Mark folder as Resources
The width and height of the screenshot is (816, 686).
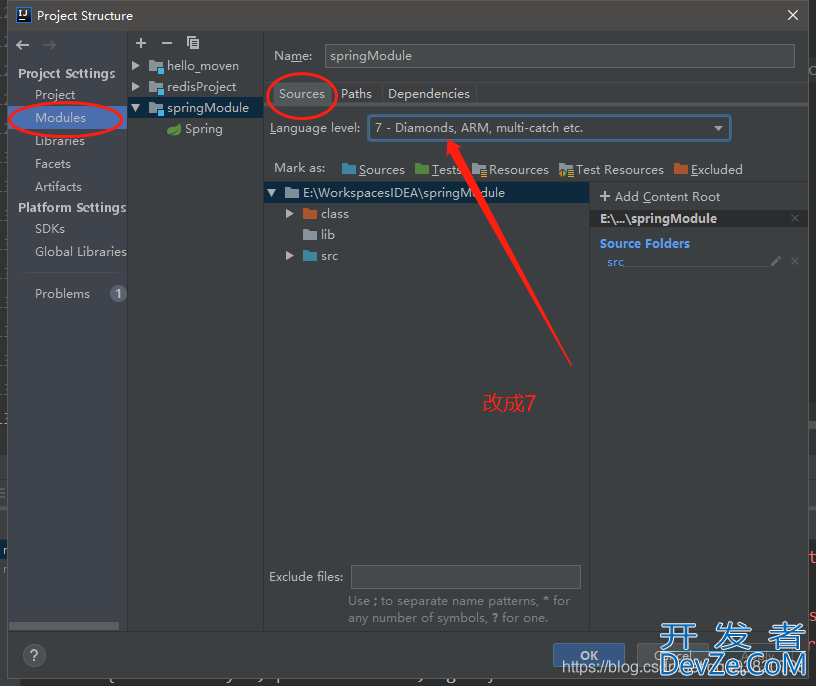510,170
